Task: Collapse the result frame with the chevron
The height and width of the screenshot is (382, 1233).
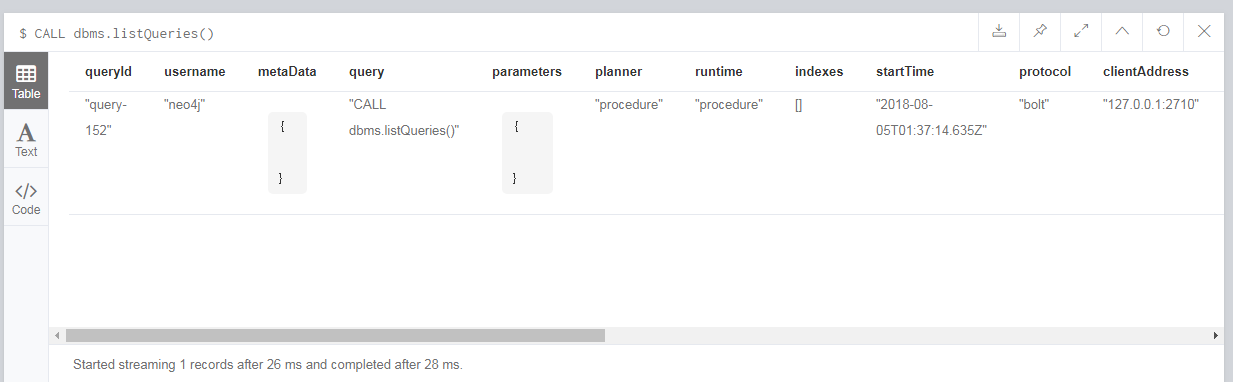Action: tap(1122, 31)
